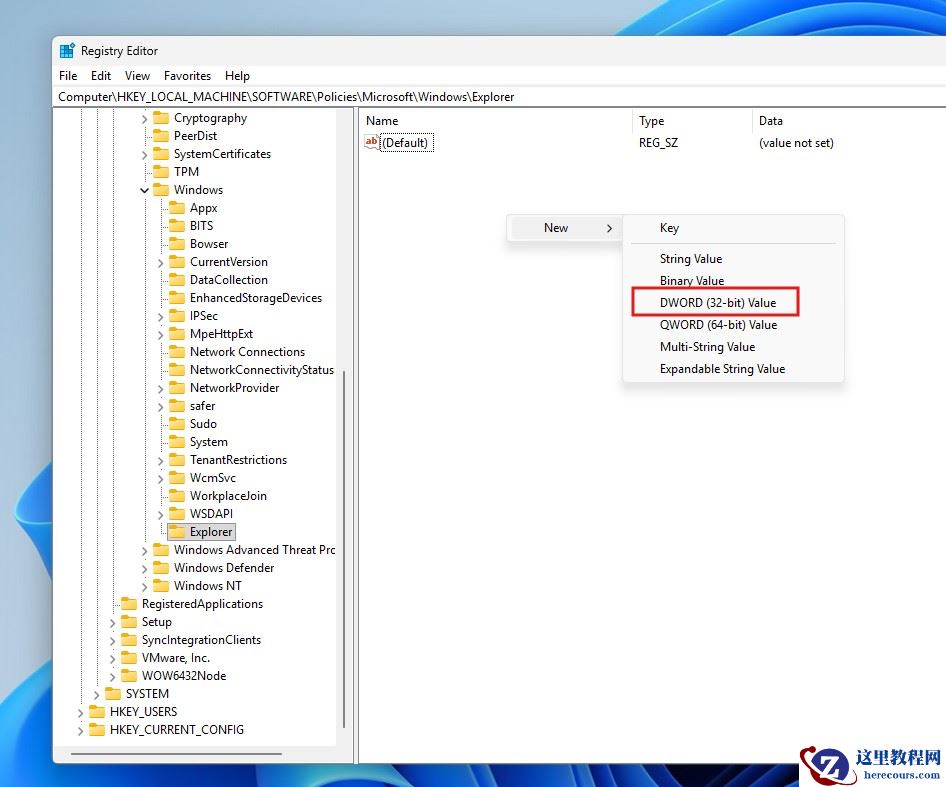Select the (Default) REG_SZ value icon
This screenshot has height=787, width=946.
click(x=371, y=142)
